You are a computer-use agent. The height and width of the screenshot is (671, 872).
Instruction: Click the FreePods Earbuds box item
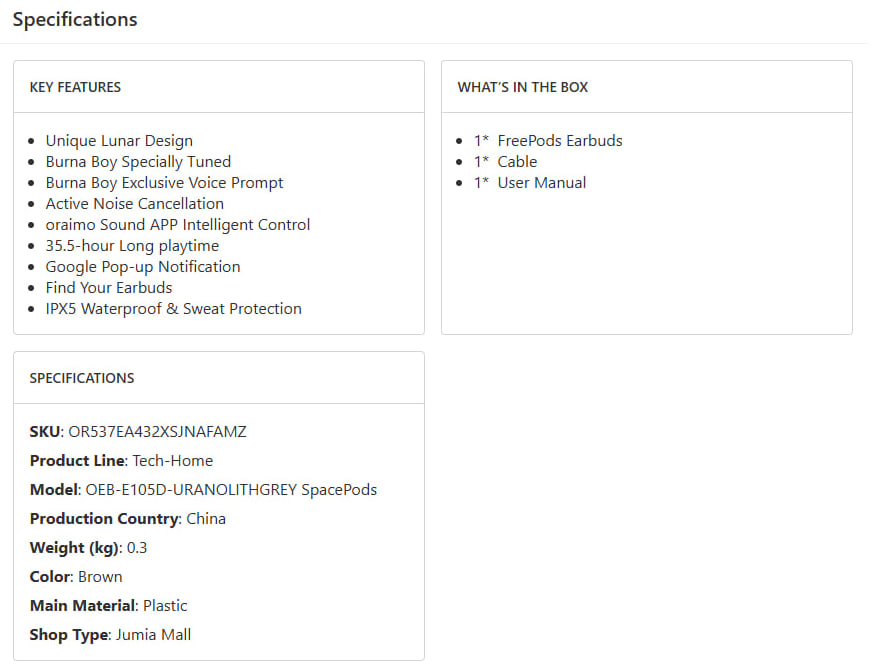coord(559,141)
